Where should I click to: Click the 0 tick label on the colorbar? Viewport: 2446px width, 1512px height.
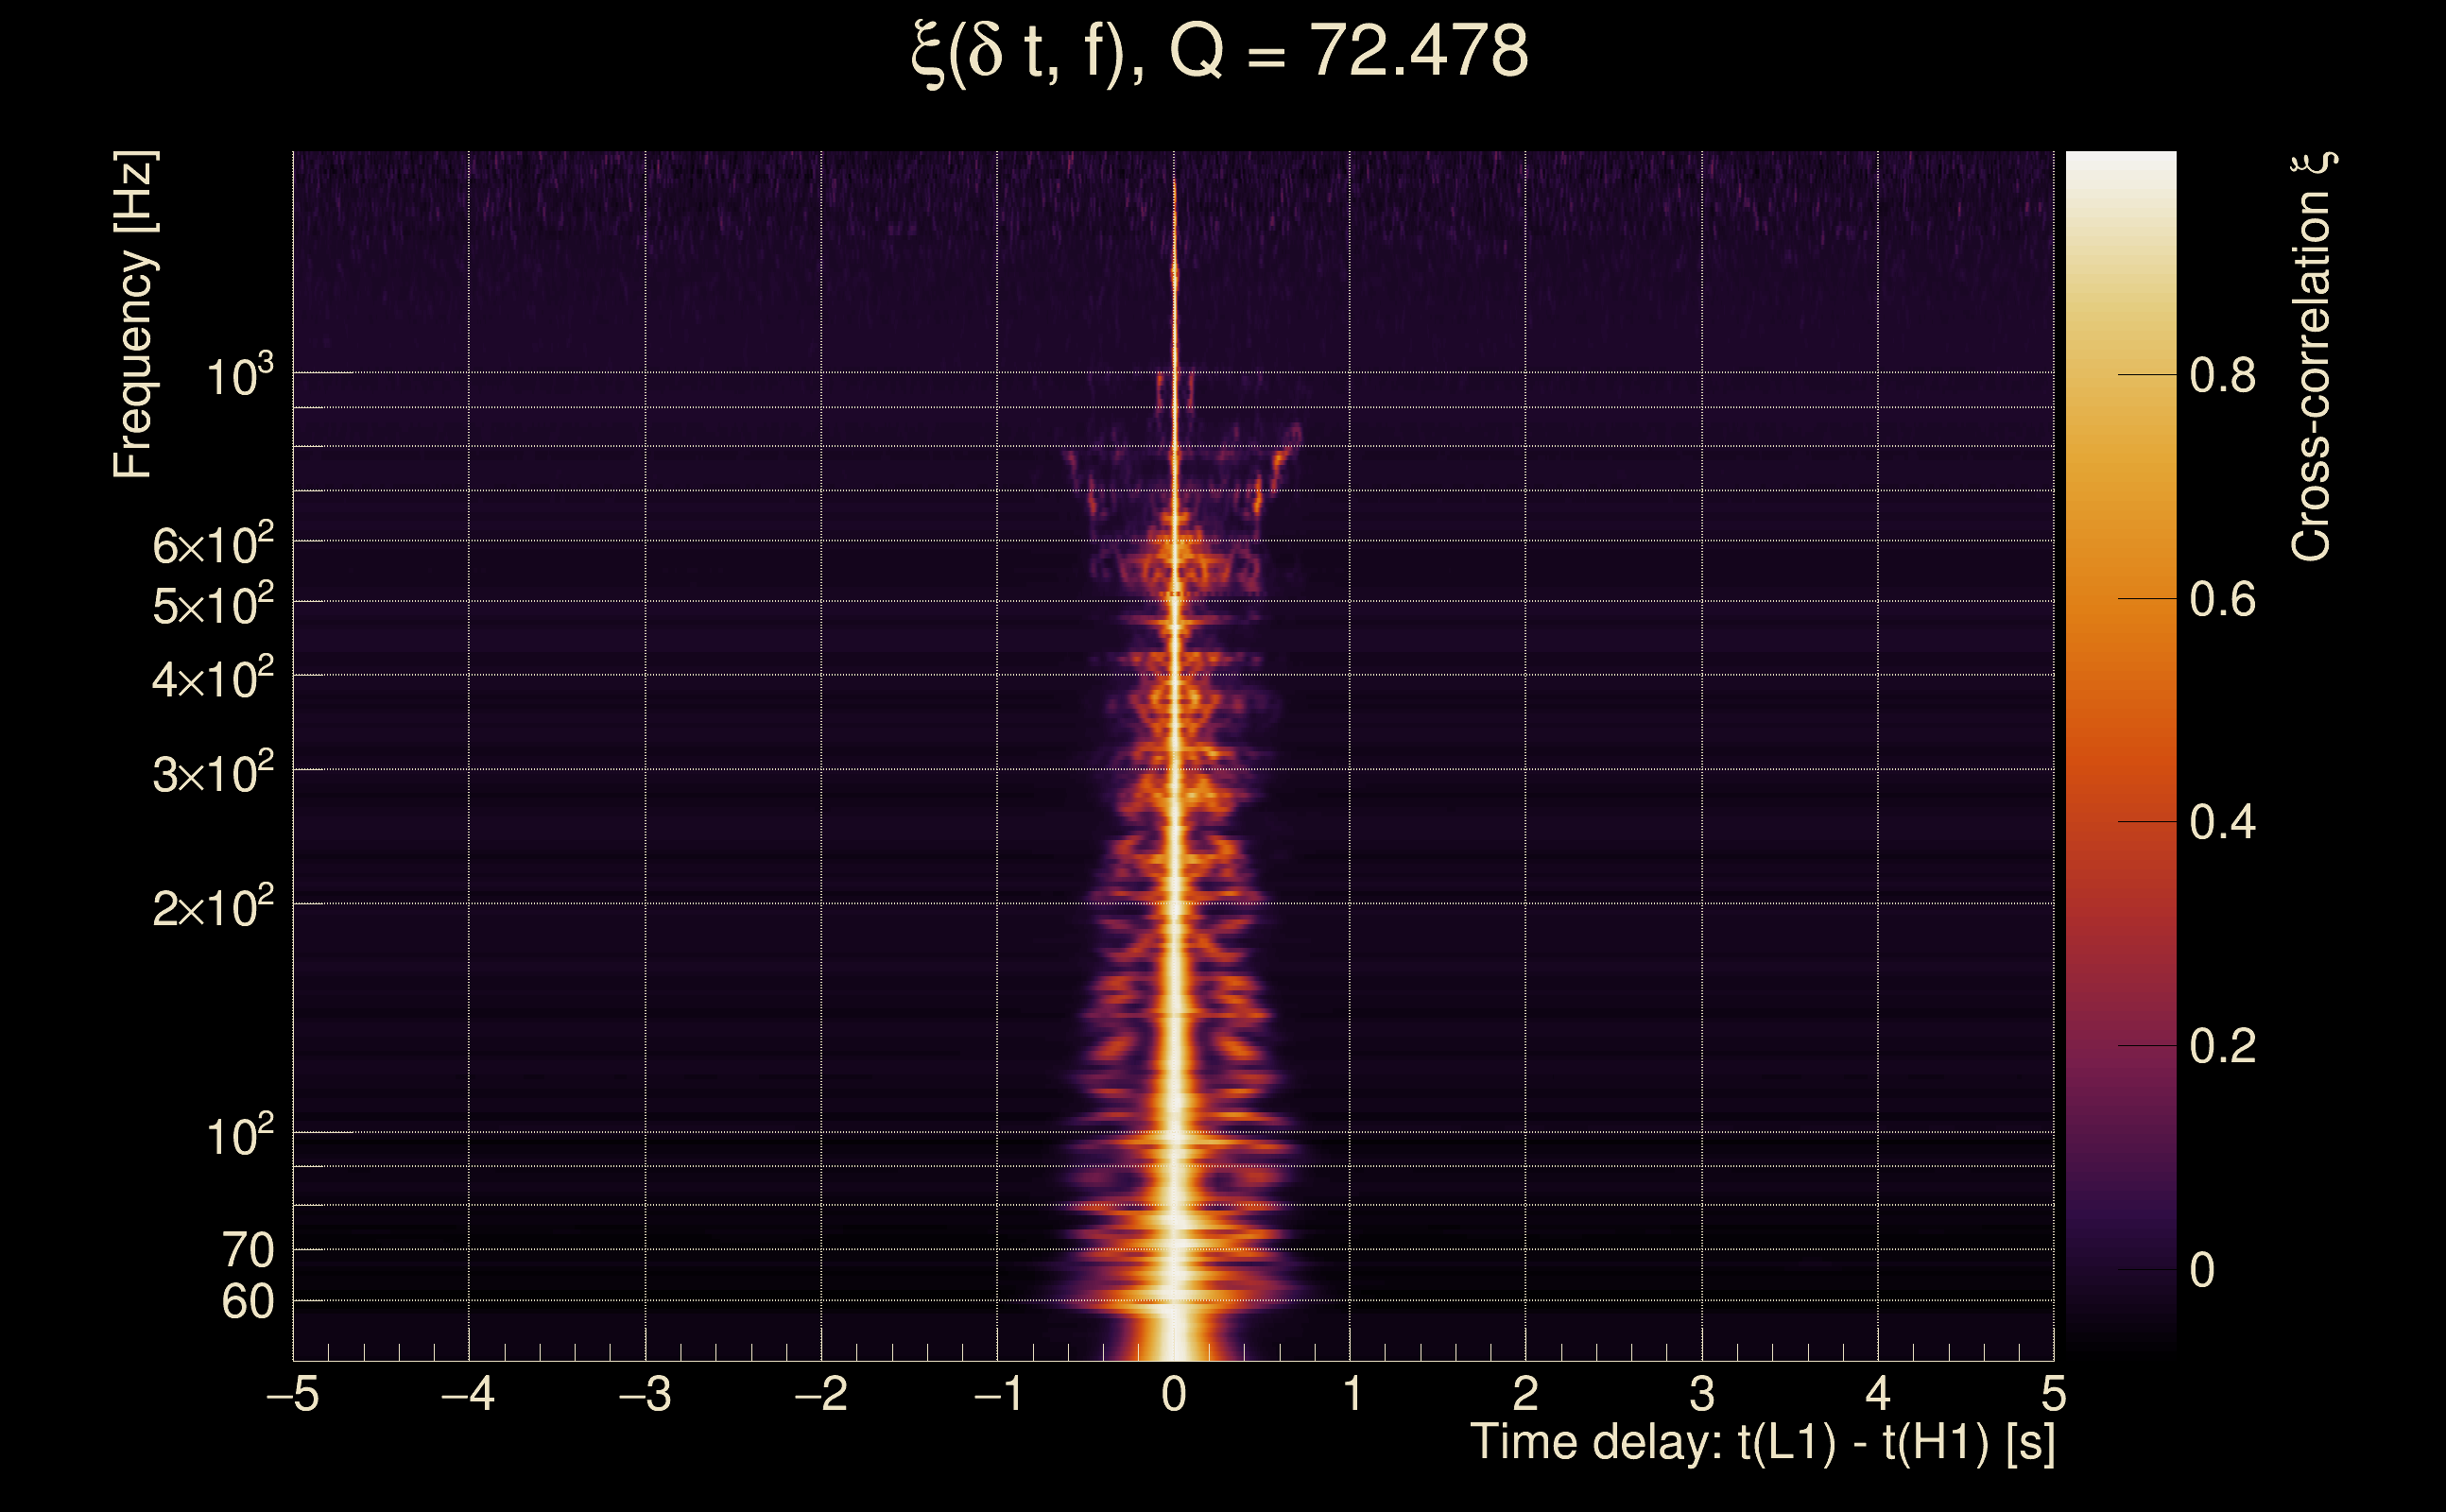click(2202, 1271)
